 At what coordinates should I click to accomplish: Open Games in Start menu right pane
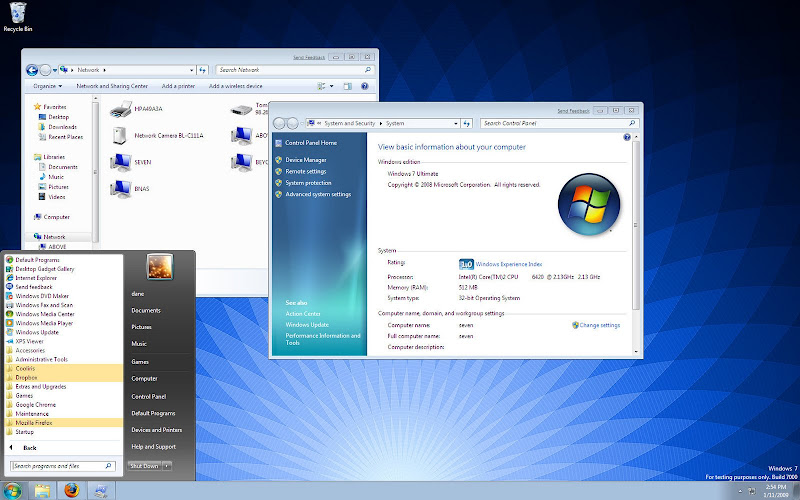[140, 362]
